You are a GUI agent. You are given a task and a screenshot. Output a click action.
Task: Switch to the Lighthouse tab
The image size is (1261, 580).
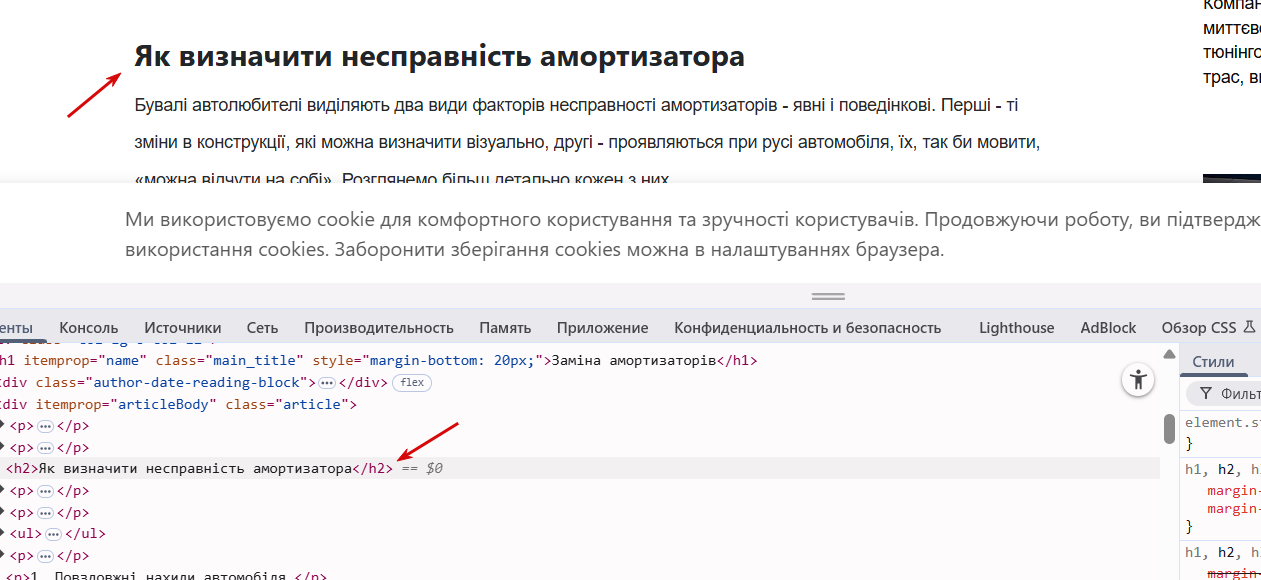[x=1016, y=327]
